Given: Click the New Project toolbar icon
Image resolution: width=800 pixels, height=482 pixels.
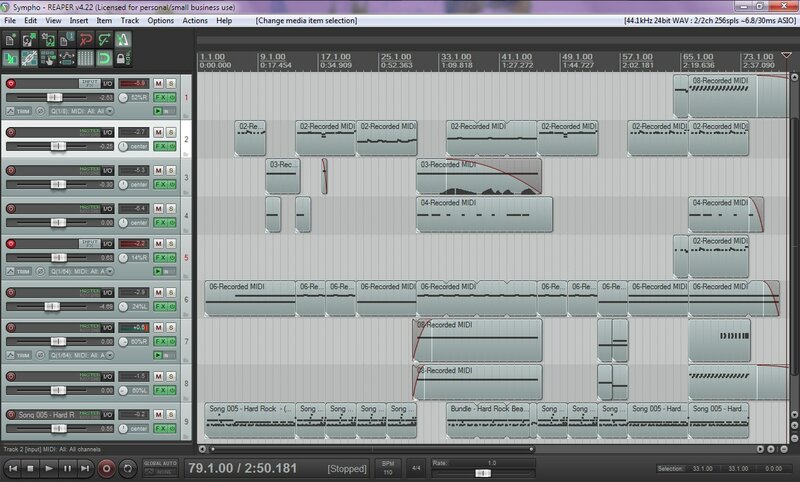Looking at the screenshot, I should click(x=11, y=40).
